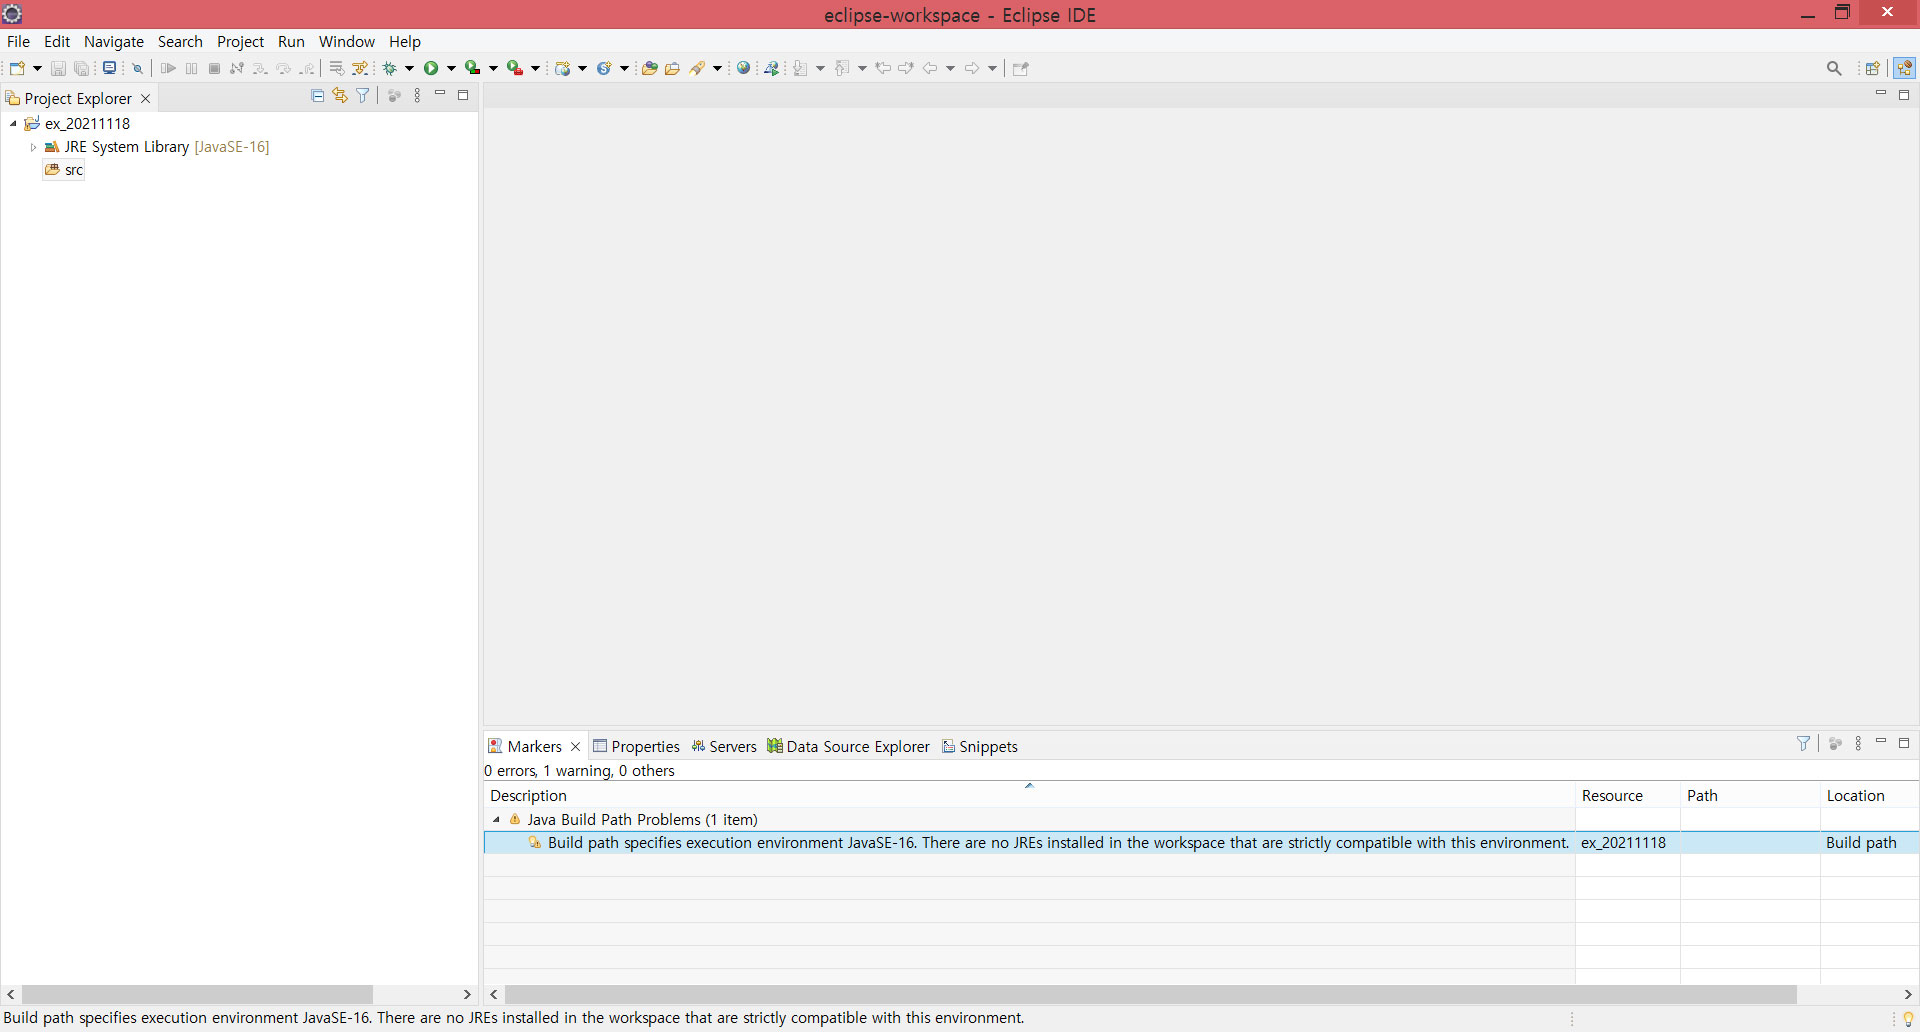This screenshot has height=1032, width=1920.
Task: Click the status bar tip lightbulb icon
Action: click(x=1908, y=1019)
